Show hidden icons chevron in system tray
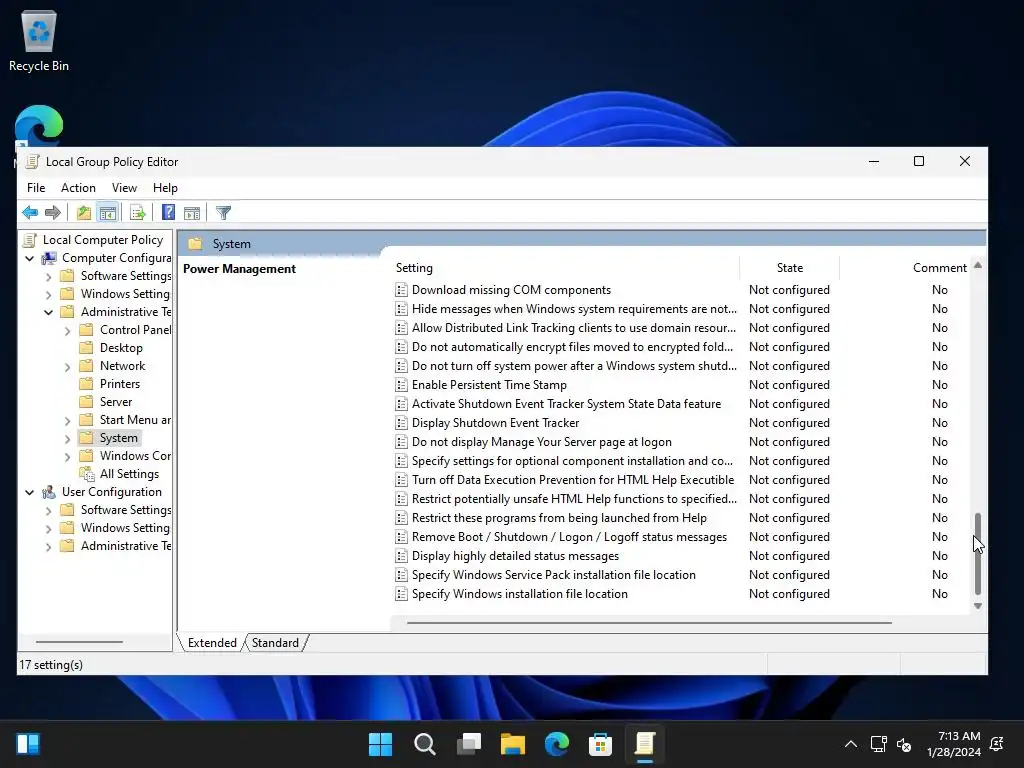 pos(851,744)
